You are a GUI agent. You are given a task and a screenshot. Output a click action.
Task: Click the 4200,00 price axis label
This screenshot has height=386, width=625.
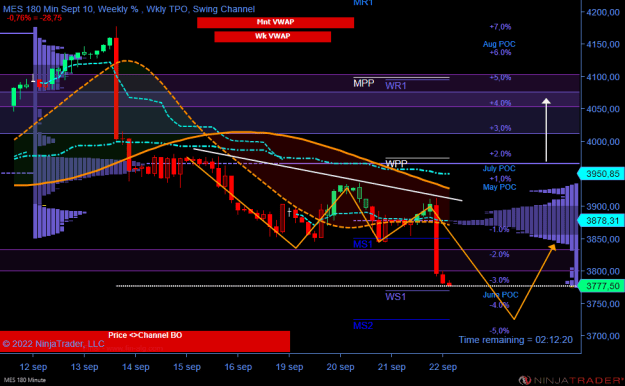tap(603, 12)
